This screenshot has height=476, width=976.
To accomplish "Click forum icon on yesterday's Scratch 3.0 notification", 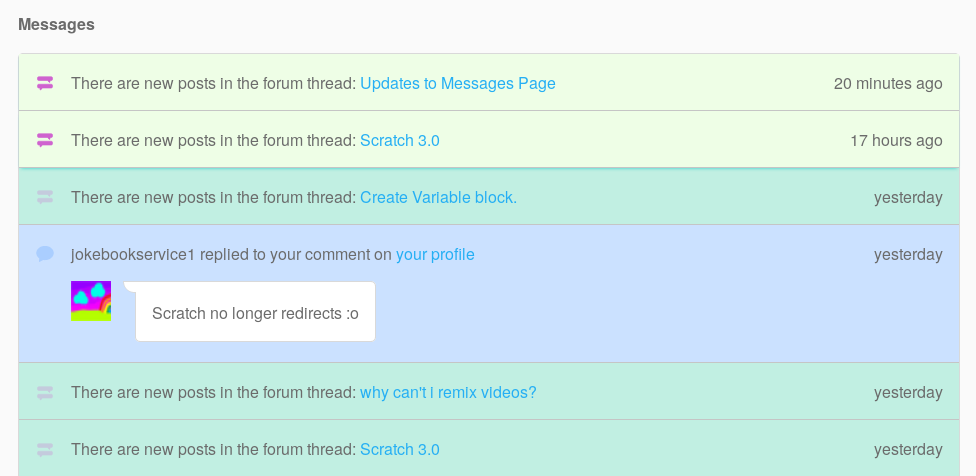I will pos(45,449).
